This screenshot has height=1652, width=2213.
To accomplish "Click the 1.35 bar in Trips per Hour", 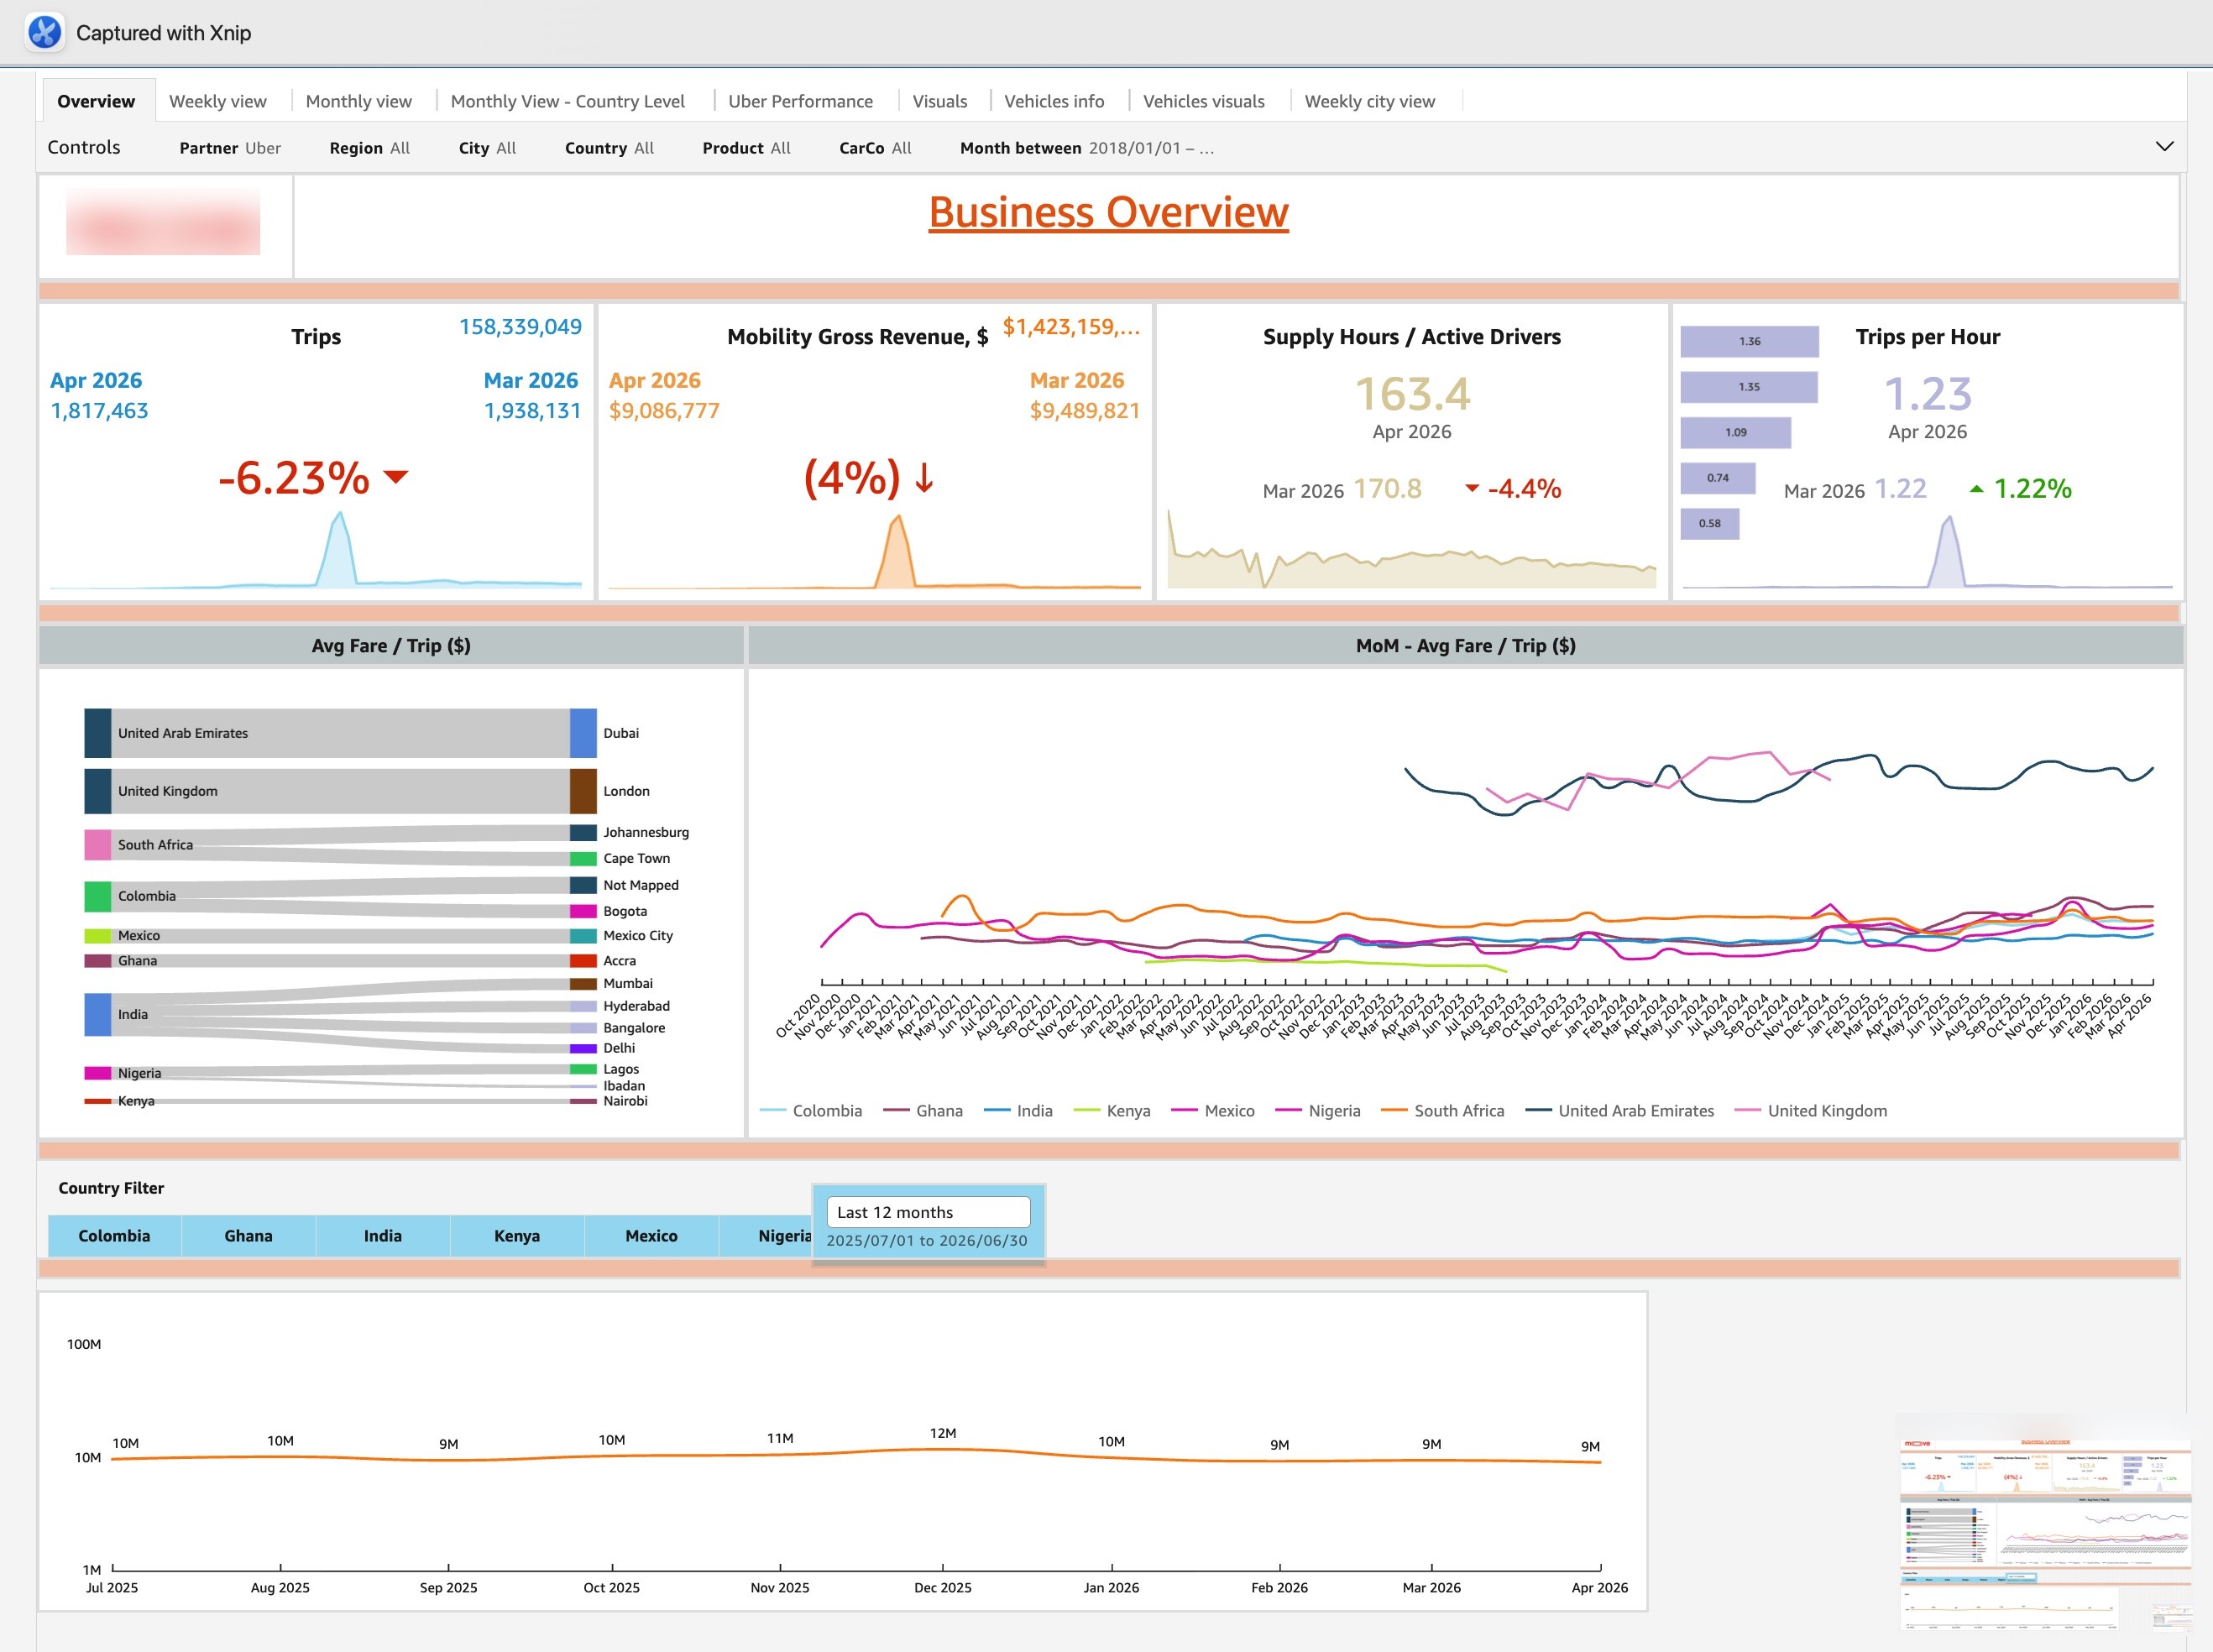I will coord(1748,387).
